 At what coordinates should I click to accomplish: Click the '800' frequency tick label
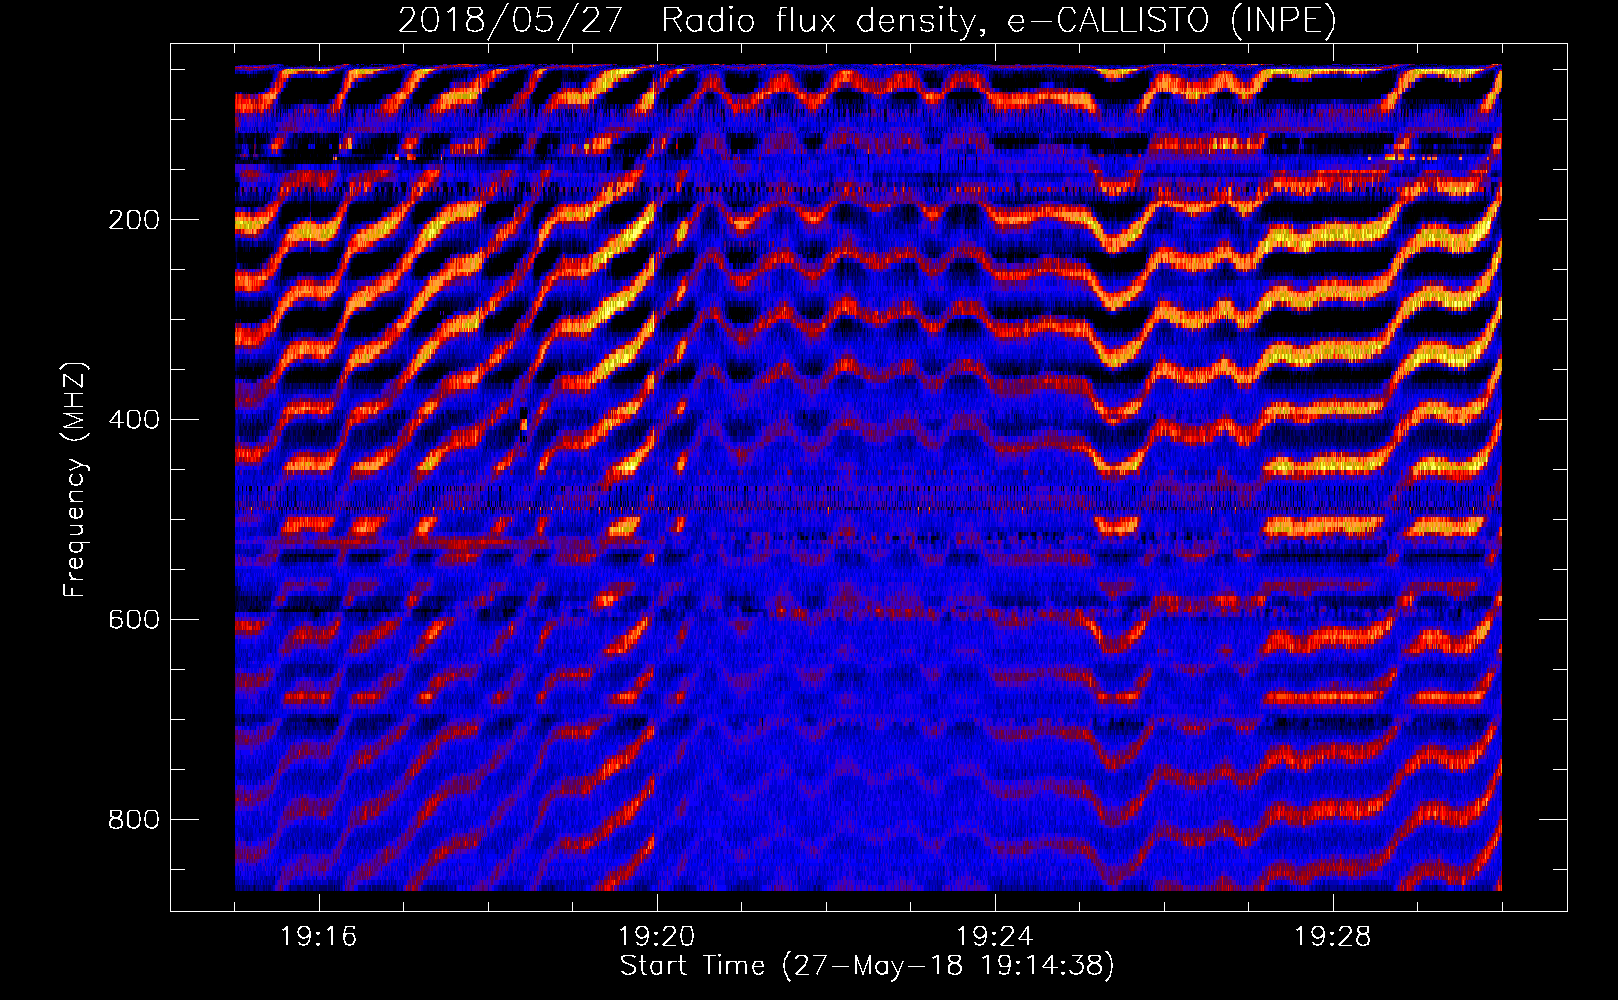(134, 820)
